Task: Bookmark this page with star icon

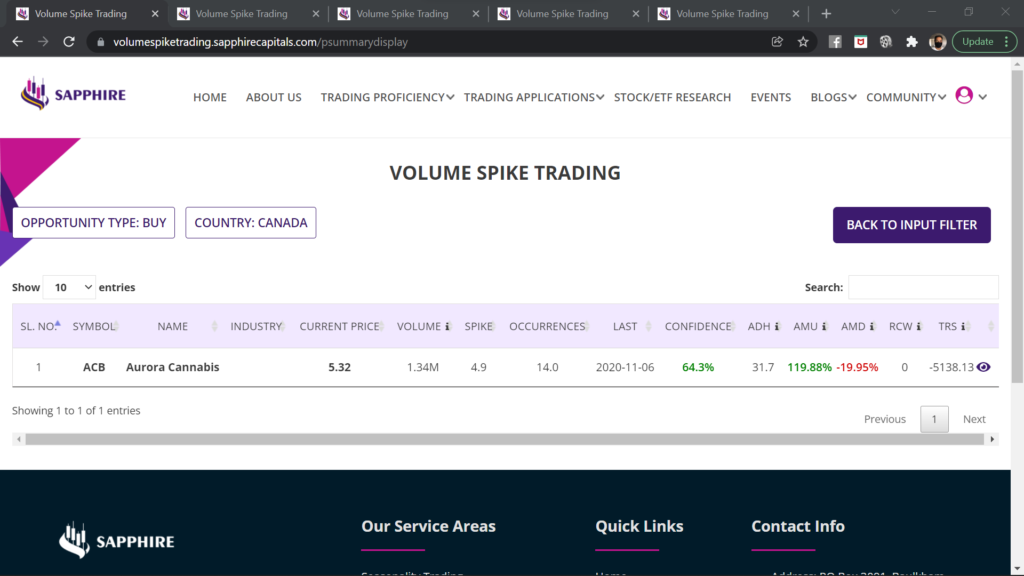Action: (x=803, y=42)
